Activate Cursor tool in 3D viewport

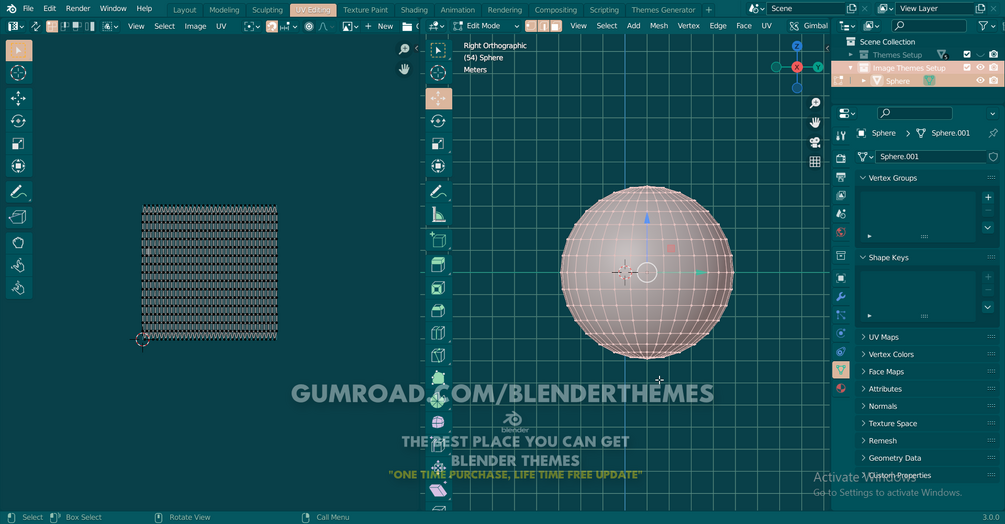coord(438,73)
